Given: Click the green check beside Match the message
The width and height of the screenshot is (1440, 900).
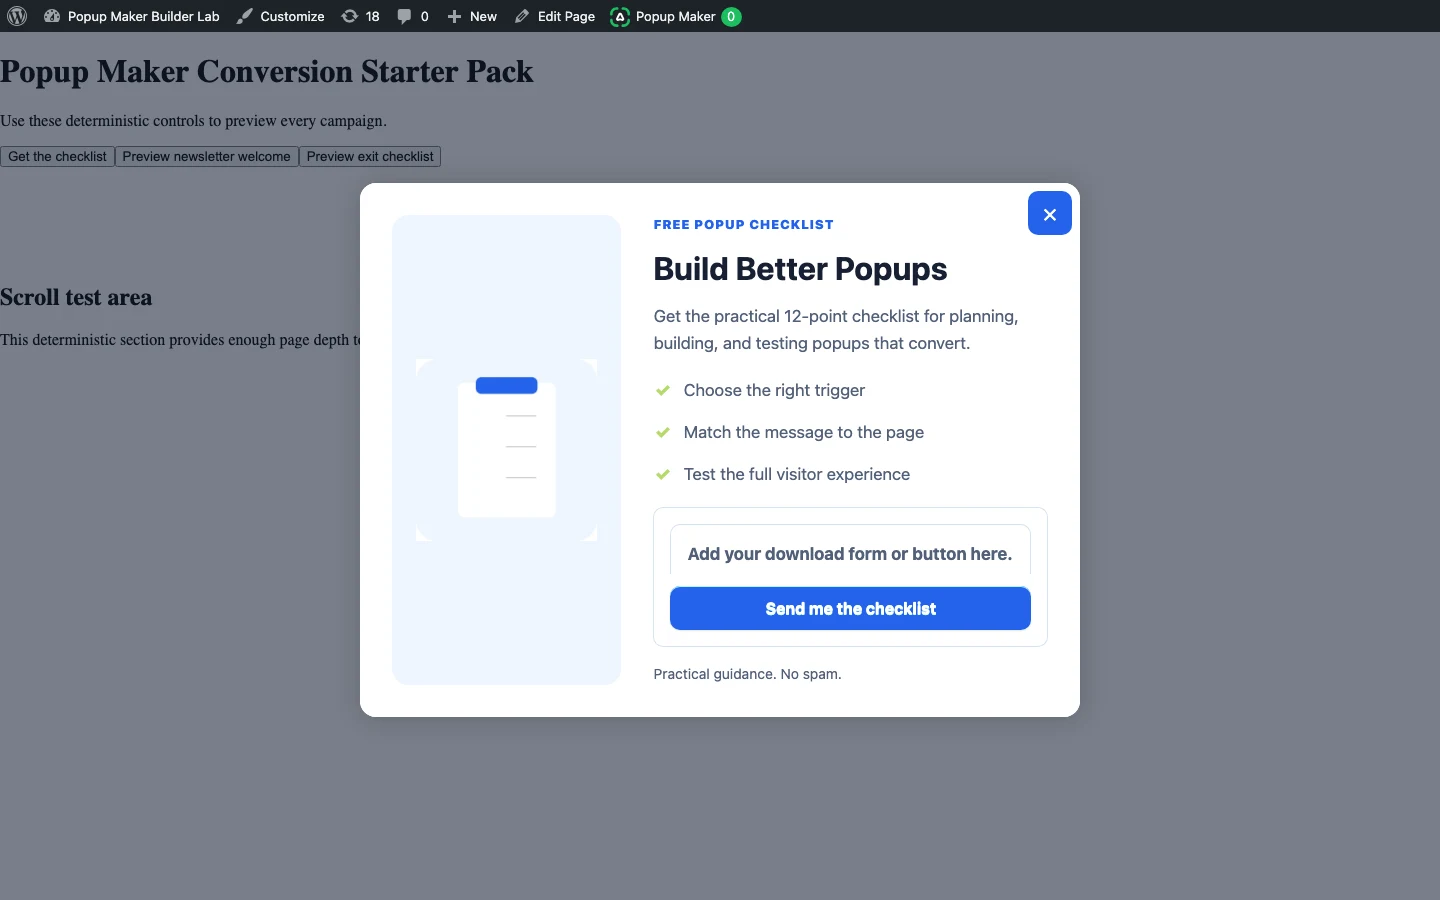Looking at the screenshot, I should coord(662,432).
